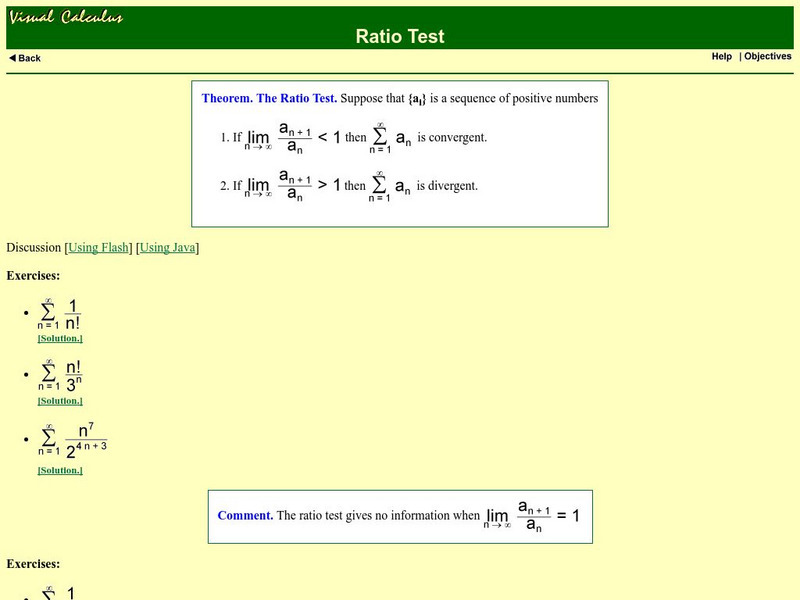
Task: View Solution for the n^7/2^(4n+3) series
Action: (60, 470)
